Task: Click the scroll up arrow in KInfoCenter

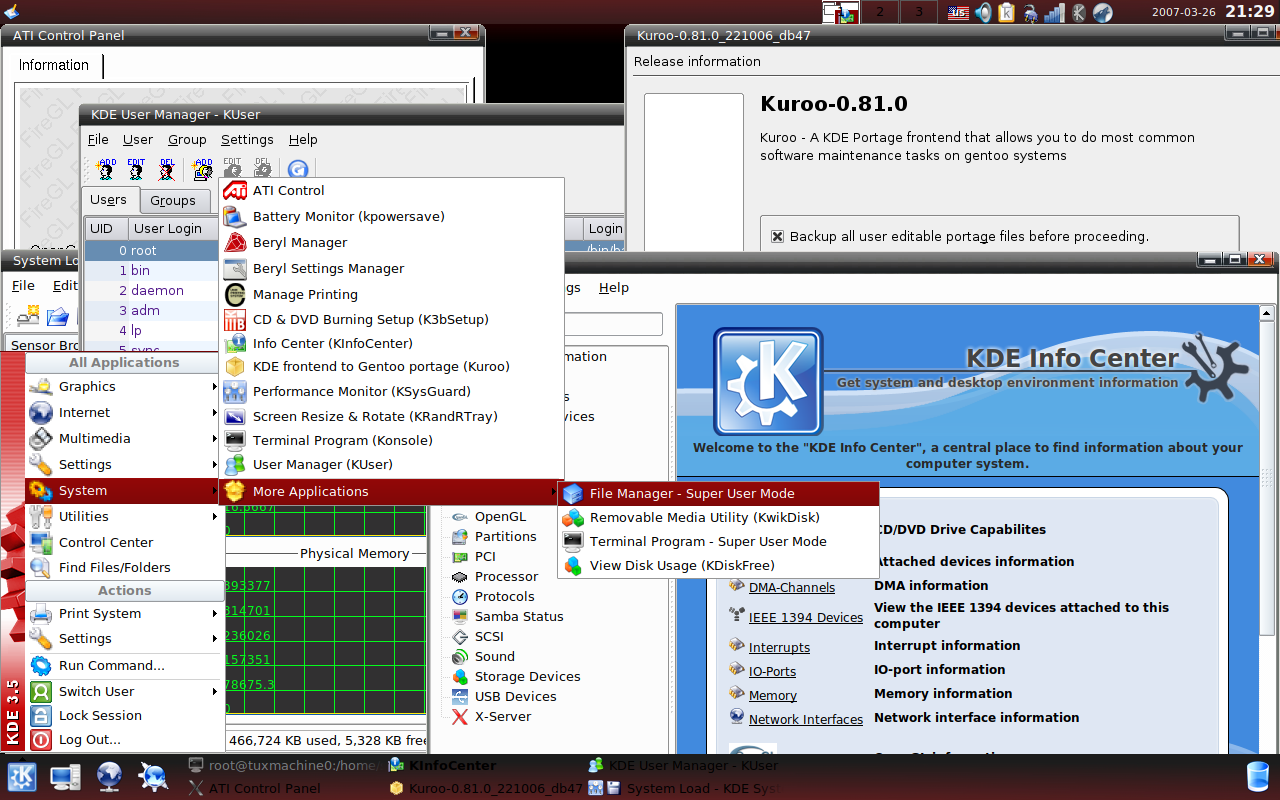Action: point(1265,313)
